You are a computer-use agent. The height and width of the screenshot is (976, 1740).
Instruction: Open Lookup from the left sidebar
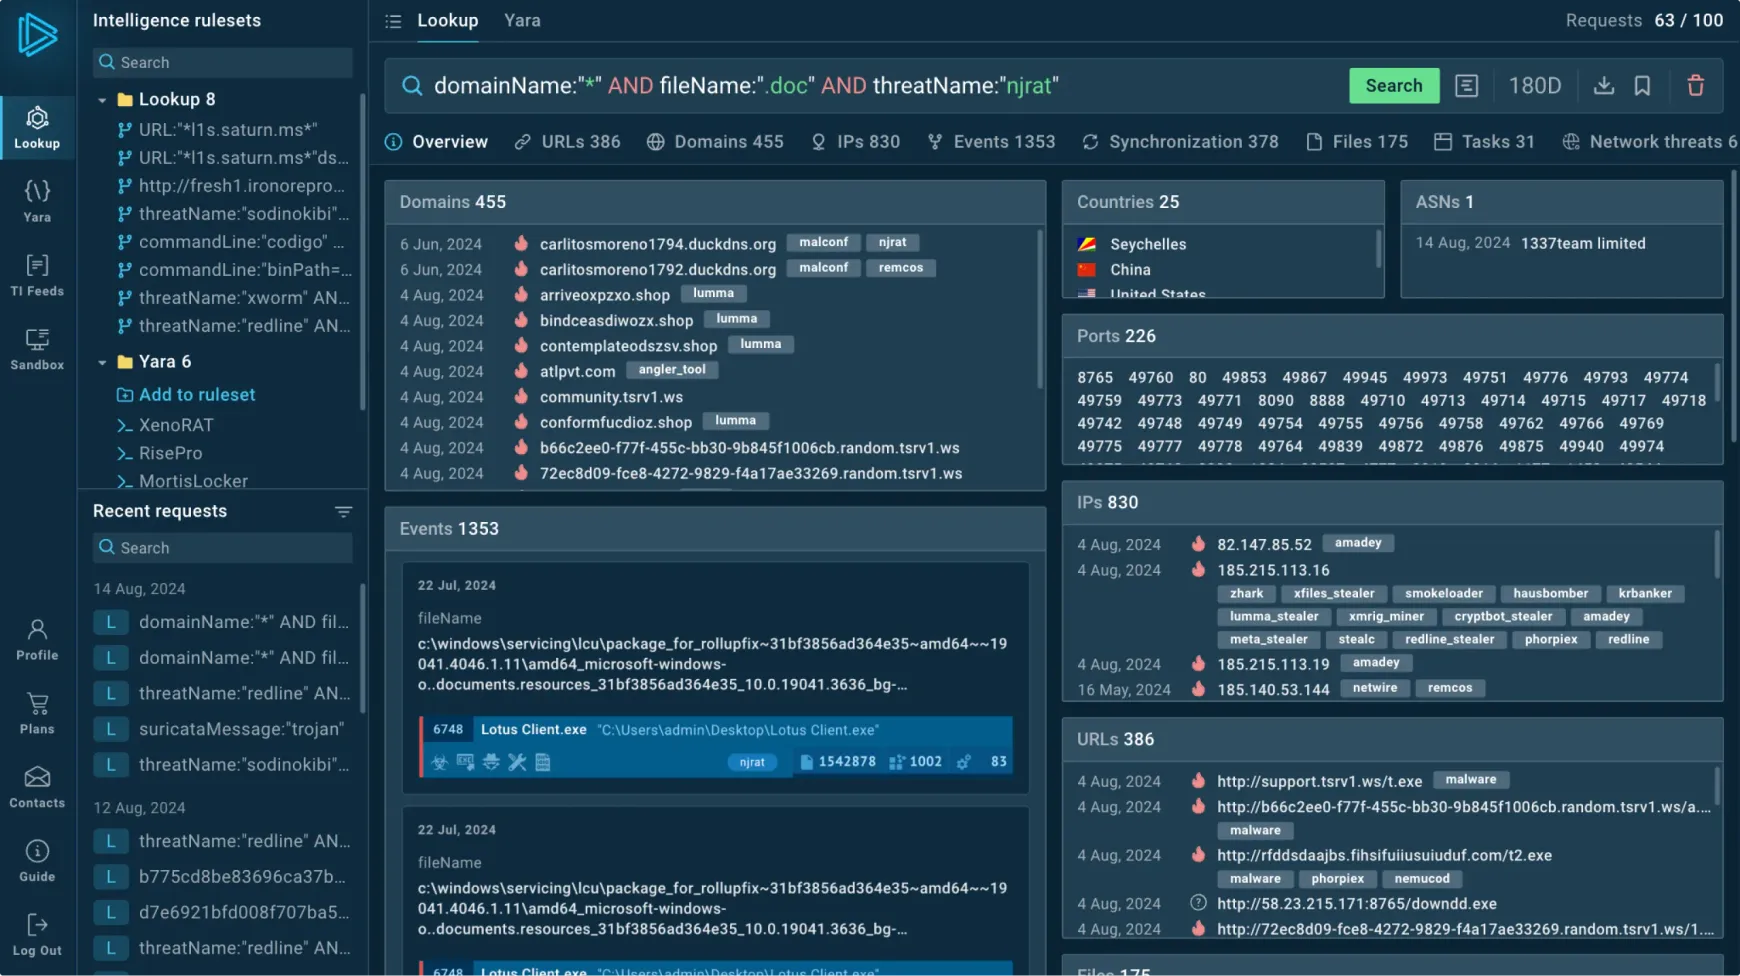(x=37, y=127)
